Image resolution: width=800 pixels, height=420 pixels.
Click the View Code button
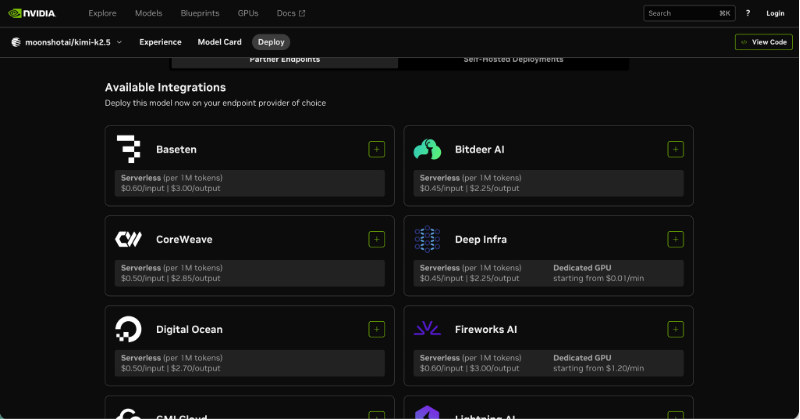763,42
